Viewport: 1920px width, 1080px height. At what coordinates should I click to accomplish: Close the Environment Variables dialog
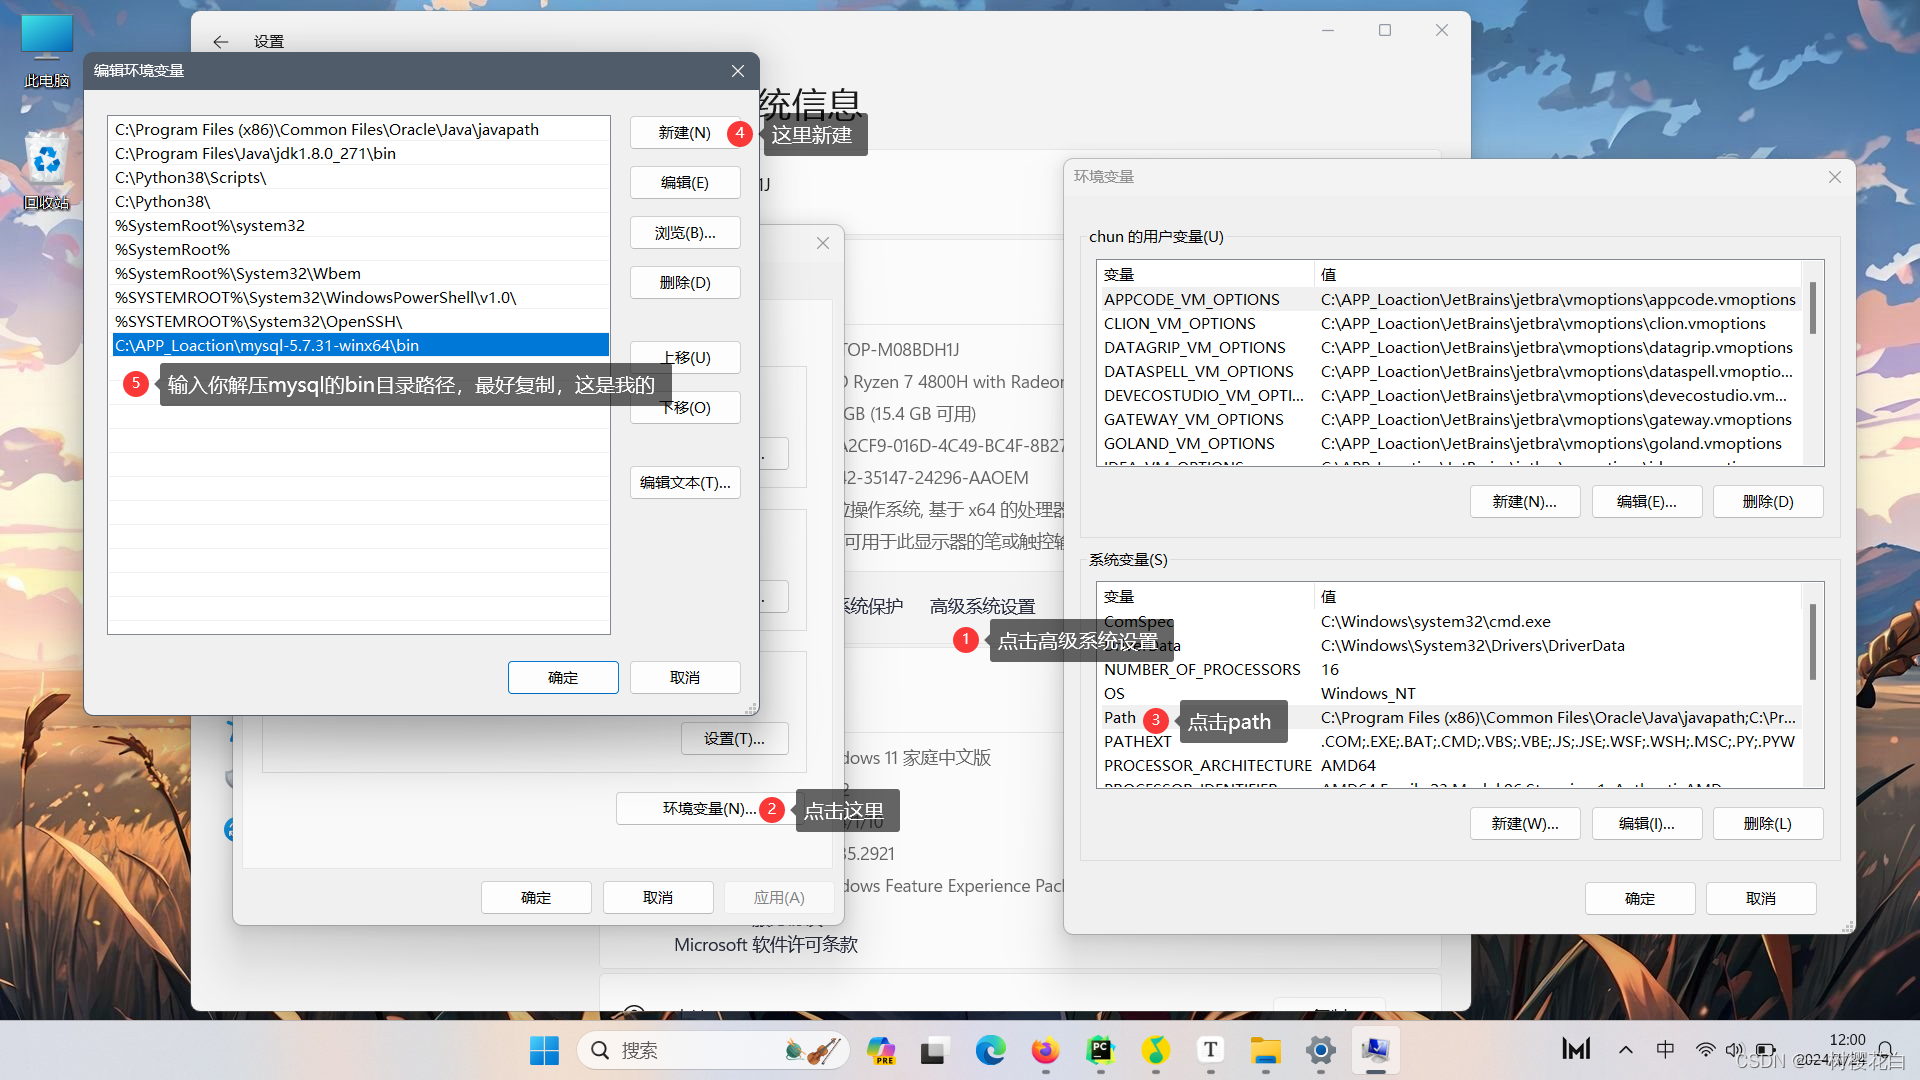click(1834, 177)
